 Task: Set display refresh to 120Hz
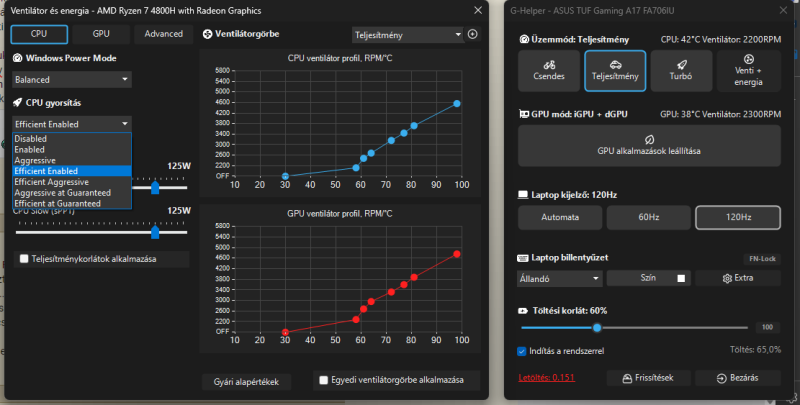(x=738, y=217)
